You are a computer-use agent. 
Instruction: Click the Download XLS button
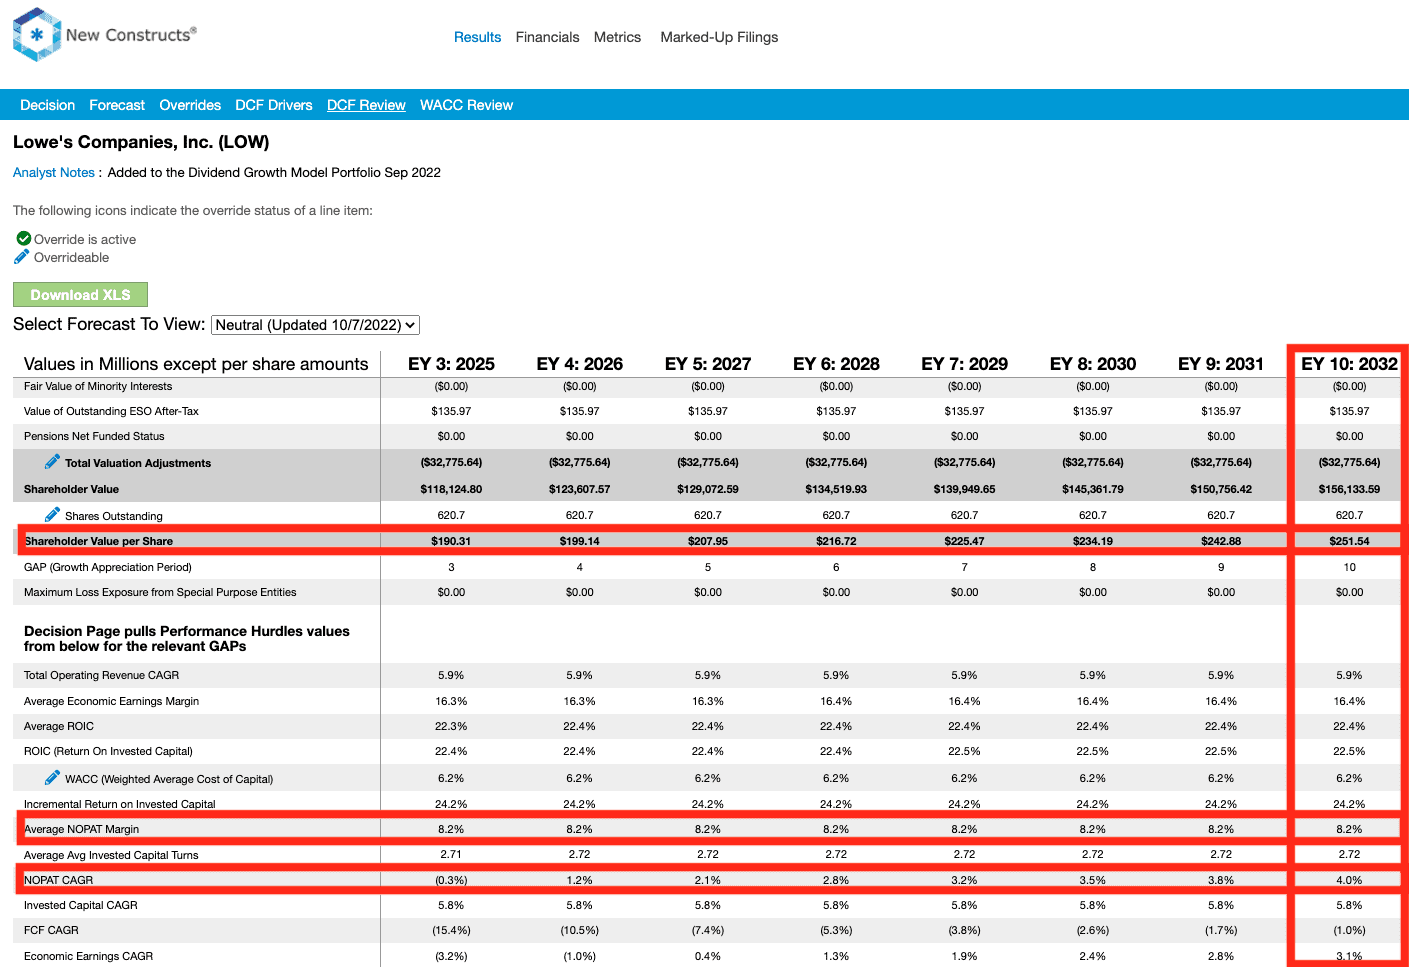tap(80, 295)
